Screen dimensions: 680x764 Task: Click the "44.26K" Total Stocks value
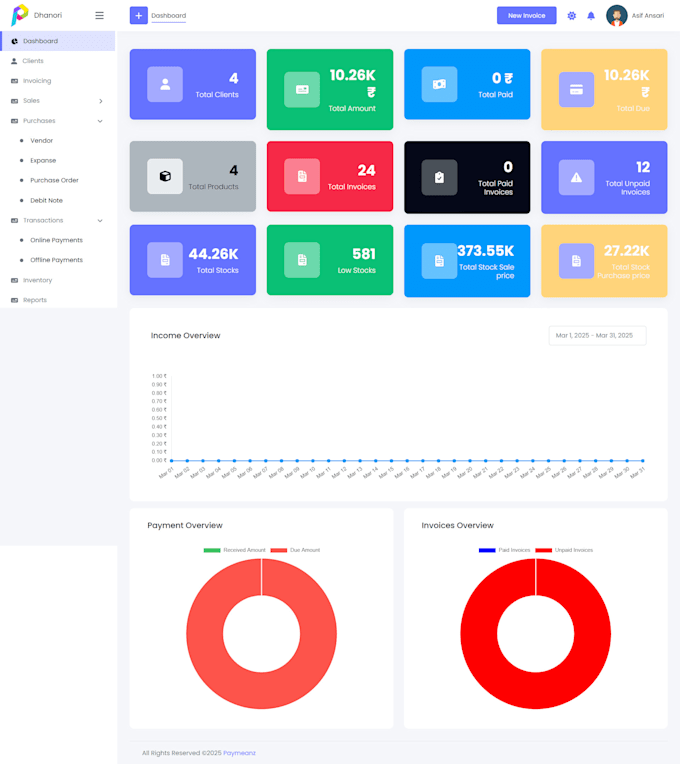pyautogui.click(x=213, y=254)
